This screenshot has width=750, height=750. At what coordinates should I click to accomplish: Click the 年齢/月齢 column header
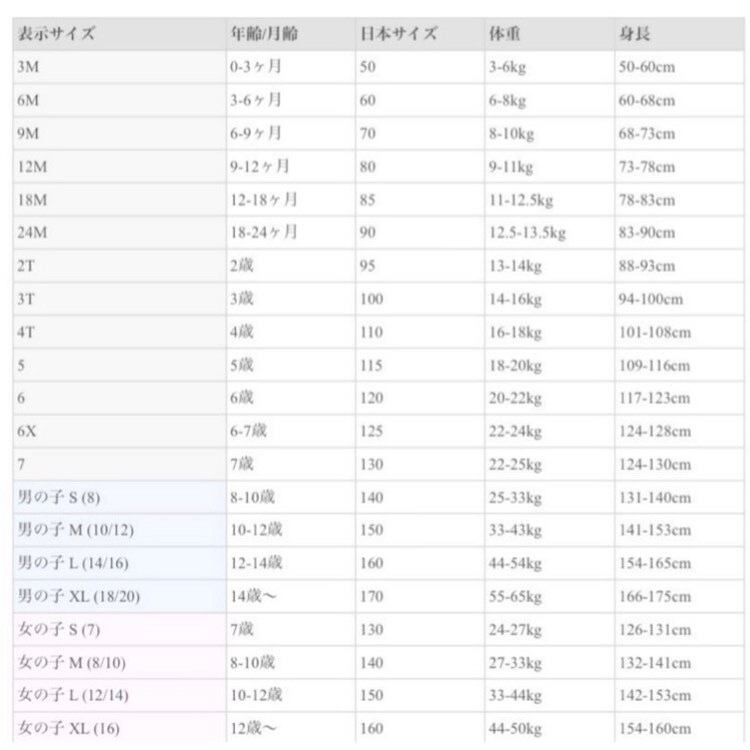(x=263, y=34)
